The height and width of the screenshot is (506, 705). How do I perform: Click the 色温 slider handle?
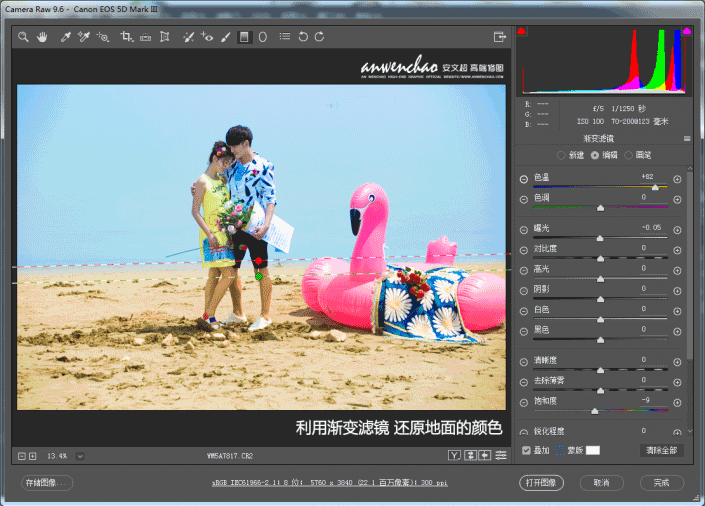coord(655,187)
